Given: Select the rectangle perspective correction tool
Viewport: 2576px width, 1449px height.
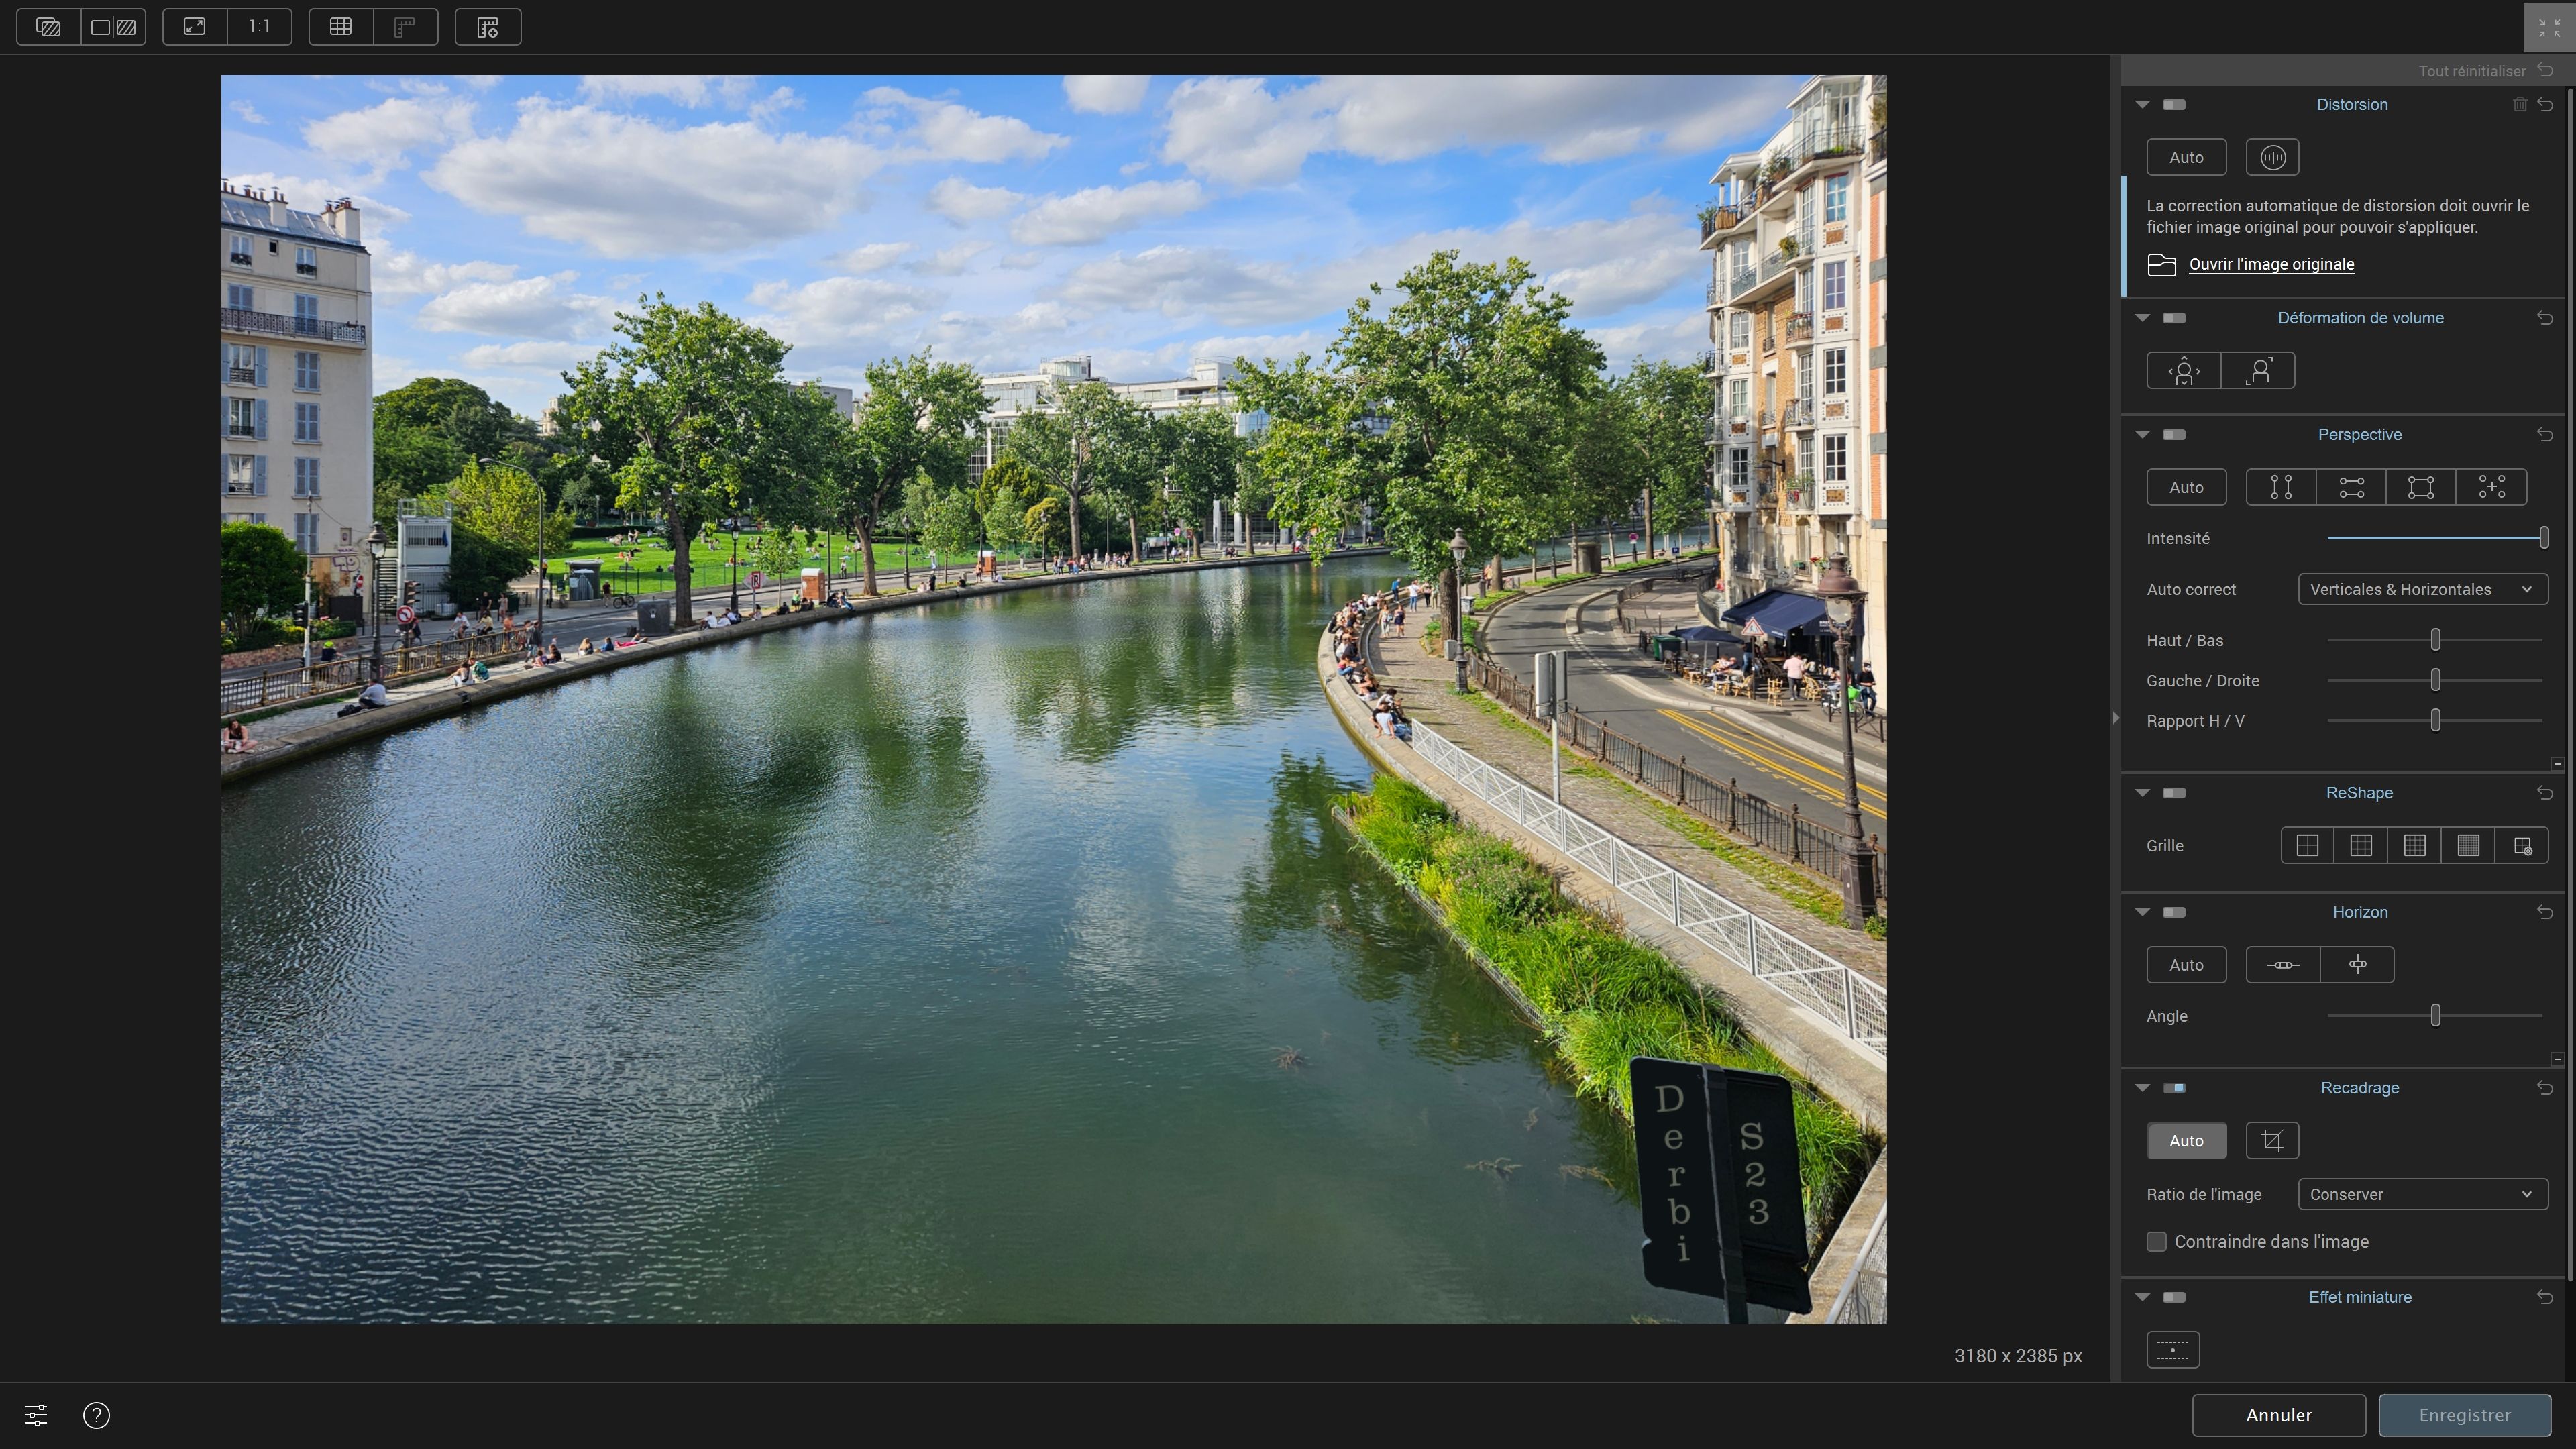Looking at the screenshot, I should pos(2420,487).
